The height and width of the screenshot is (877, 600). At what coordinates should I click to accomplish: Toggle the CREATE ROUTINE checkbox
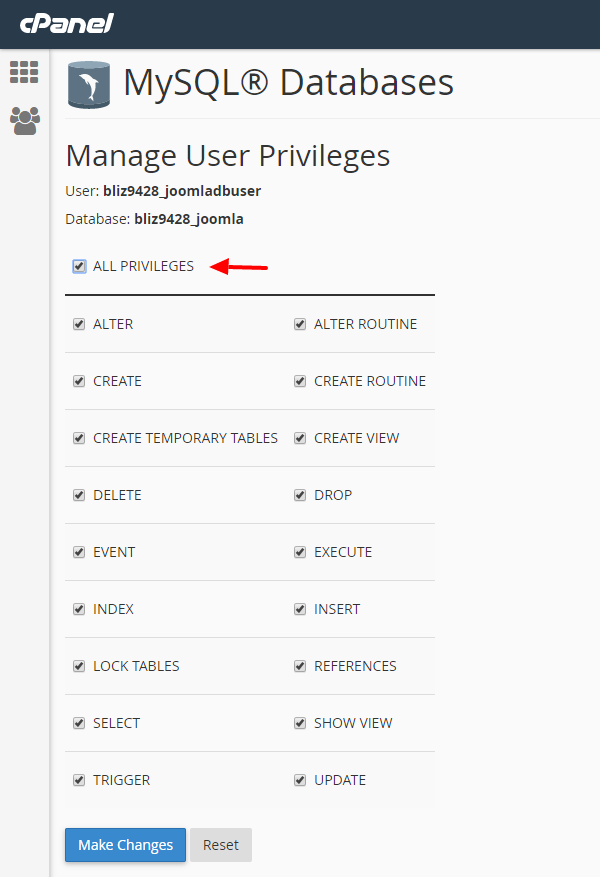click(300, 381)
